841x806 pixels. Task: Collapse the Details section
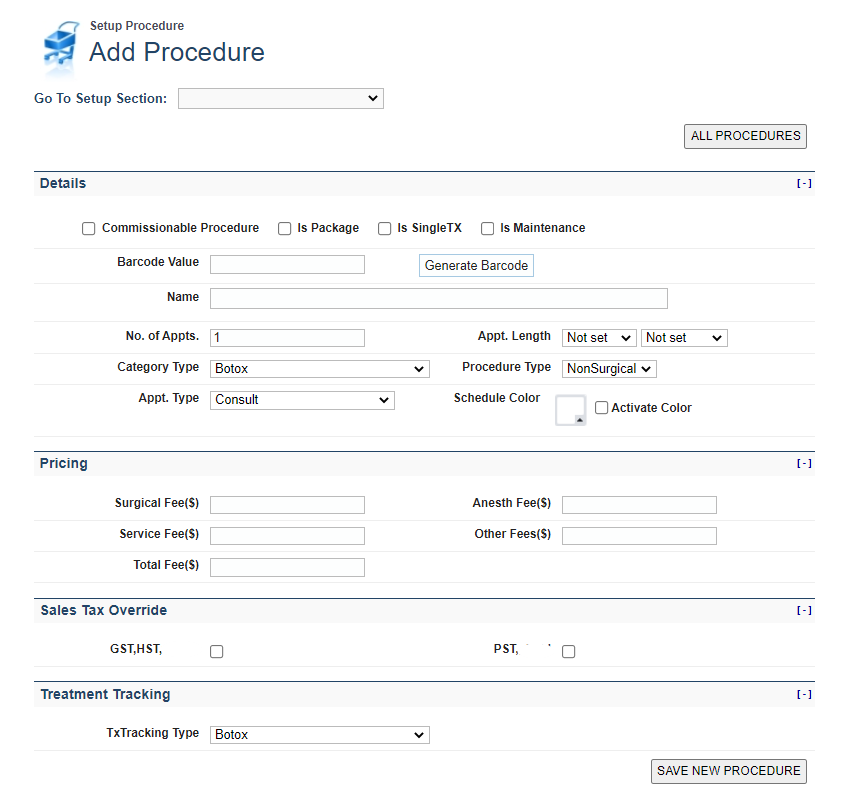pos(804,183)
